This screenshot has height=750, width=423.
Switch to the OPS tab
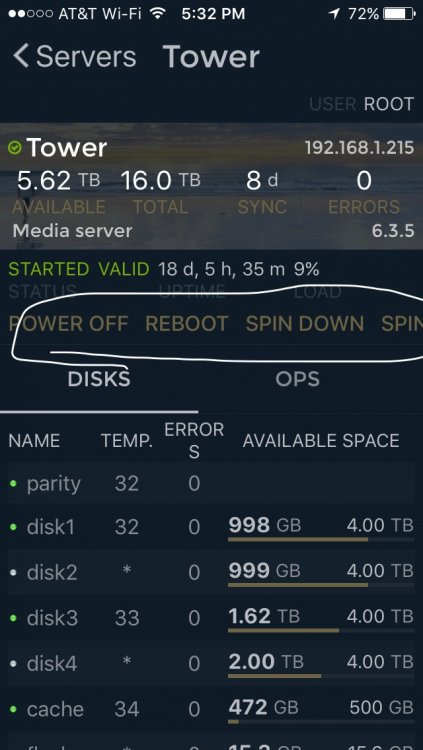point(297,379)
